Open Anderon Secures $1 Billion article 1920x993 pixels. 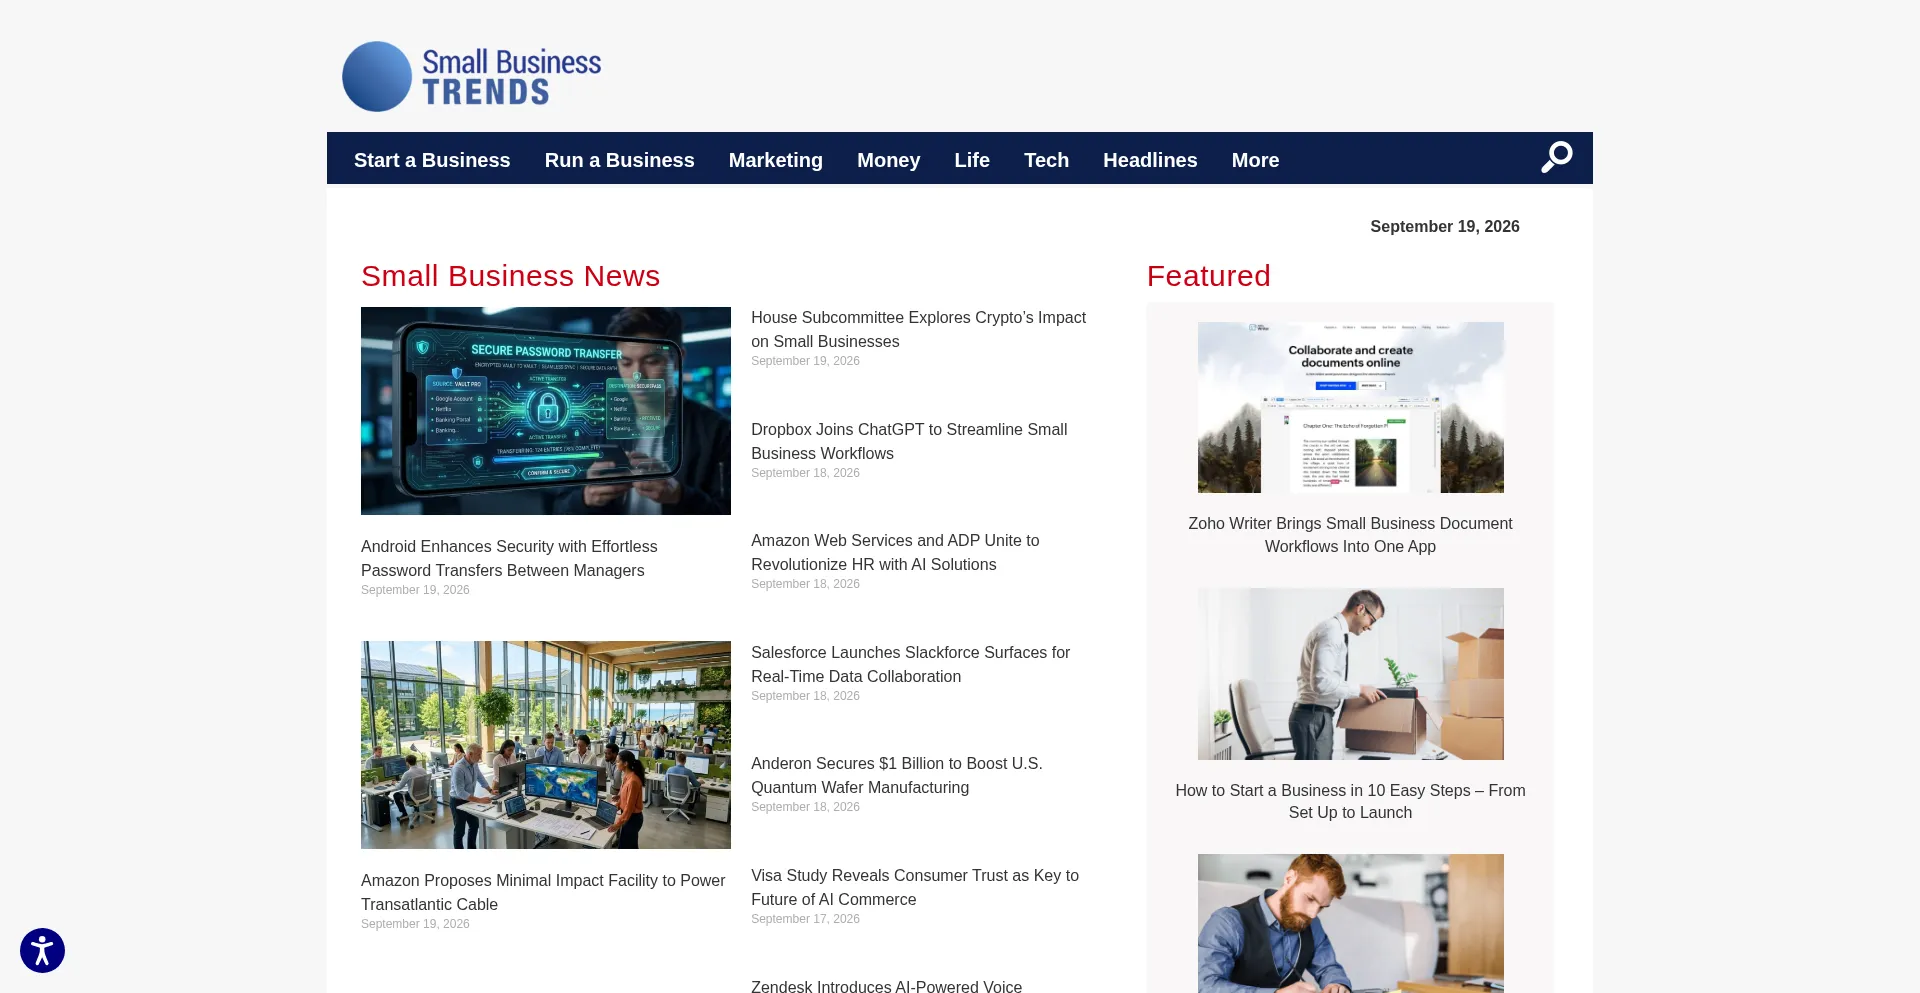click(896, 775)
